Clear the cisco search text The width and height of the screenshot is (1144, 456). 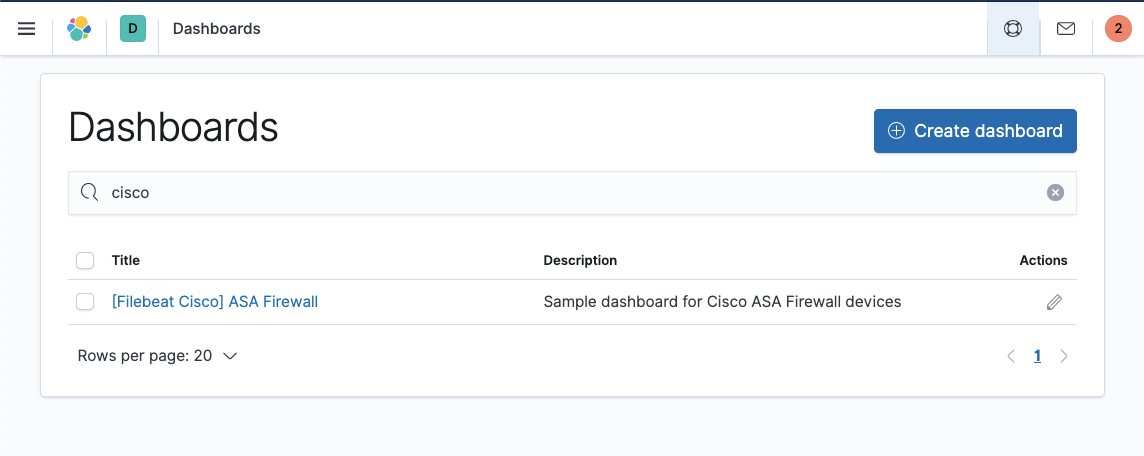pos(1055,193)
